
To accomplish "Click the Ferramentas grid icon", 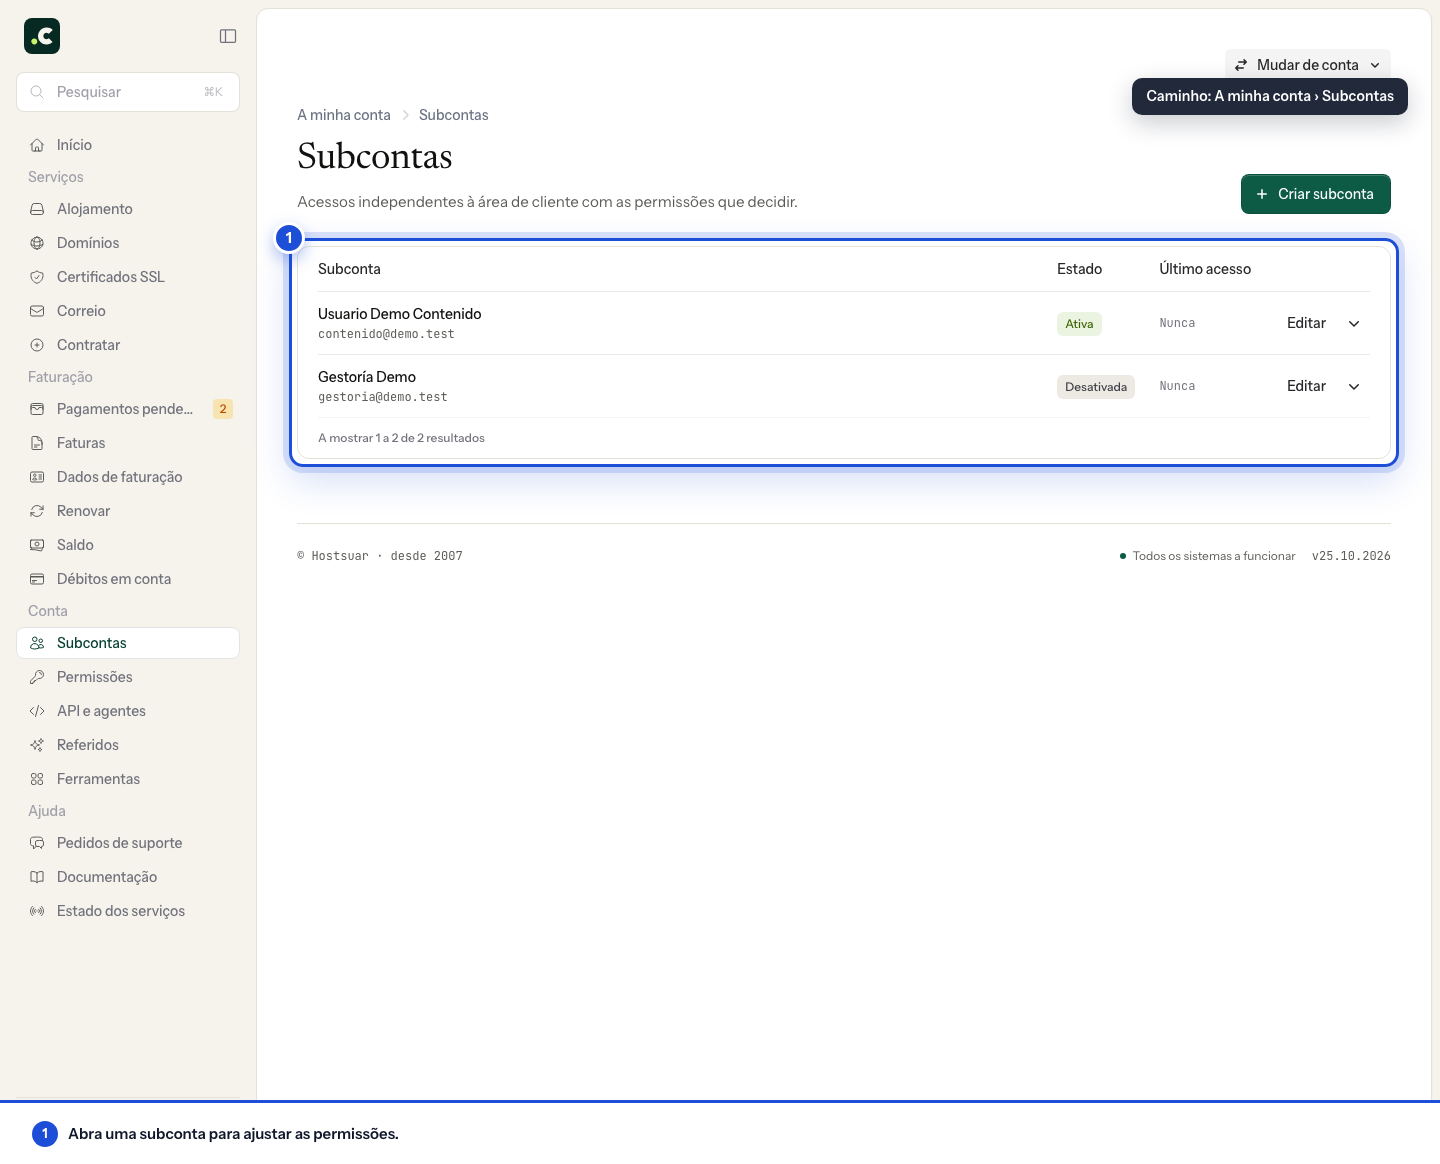I will coord(37,779).
